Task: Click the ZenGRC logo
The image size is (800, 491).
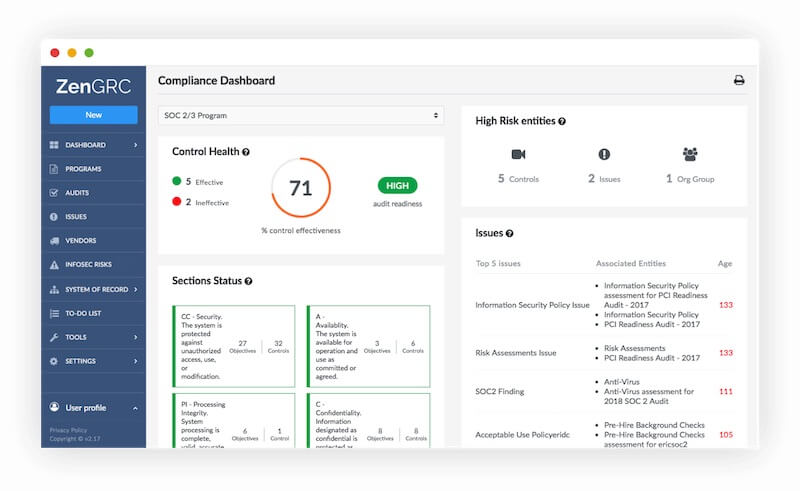Action: [x=93, y=86]
